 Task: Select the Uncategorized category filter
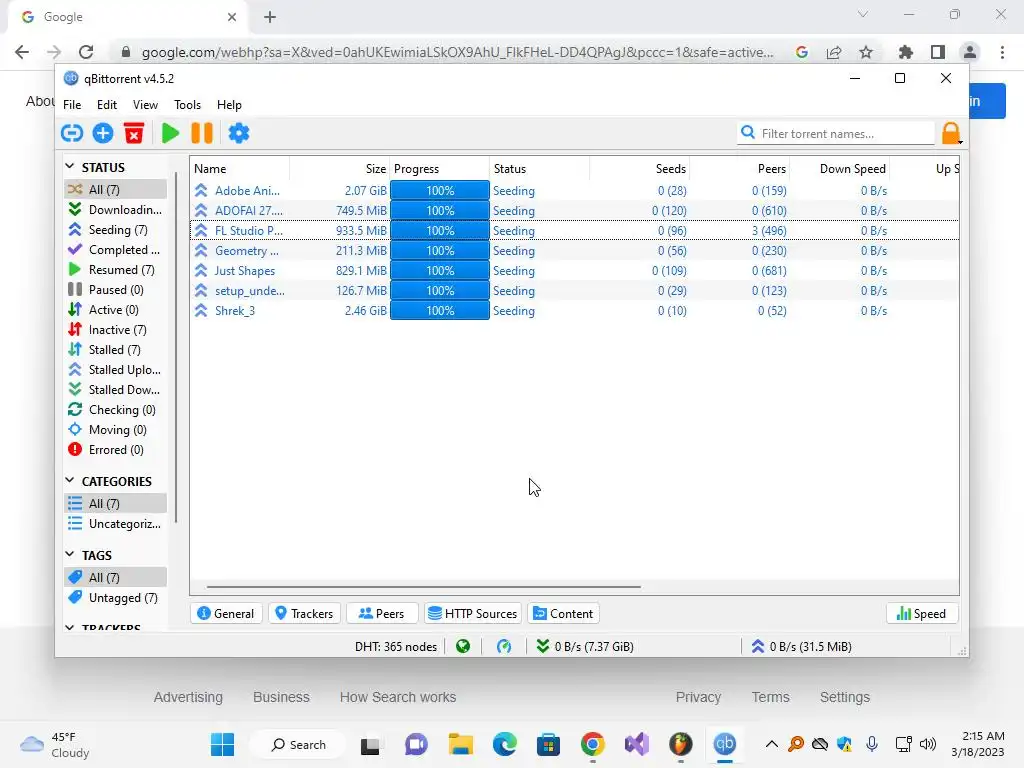(115, 524)
